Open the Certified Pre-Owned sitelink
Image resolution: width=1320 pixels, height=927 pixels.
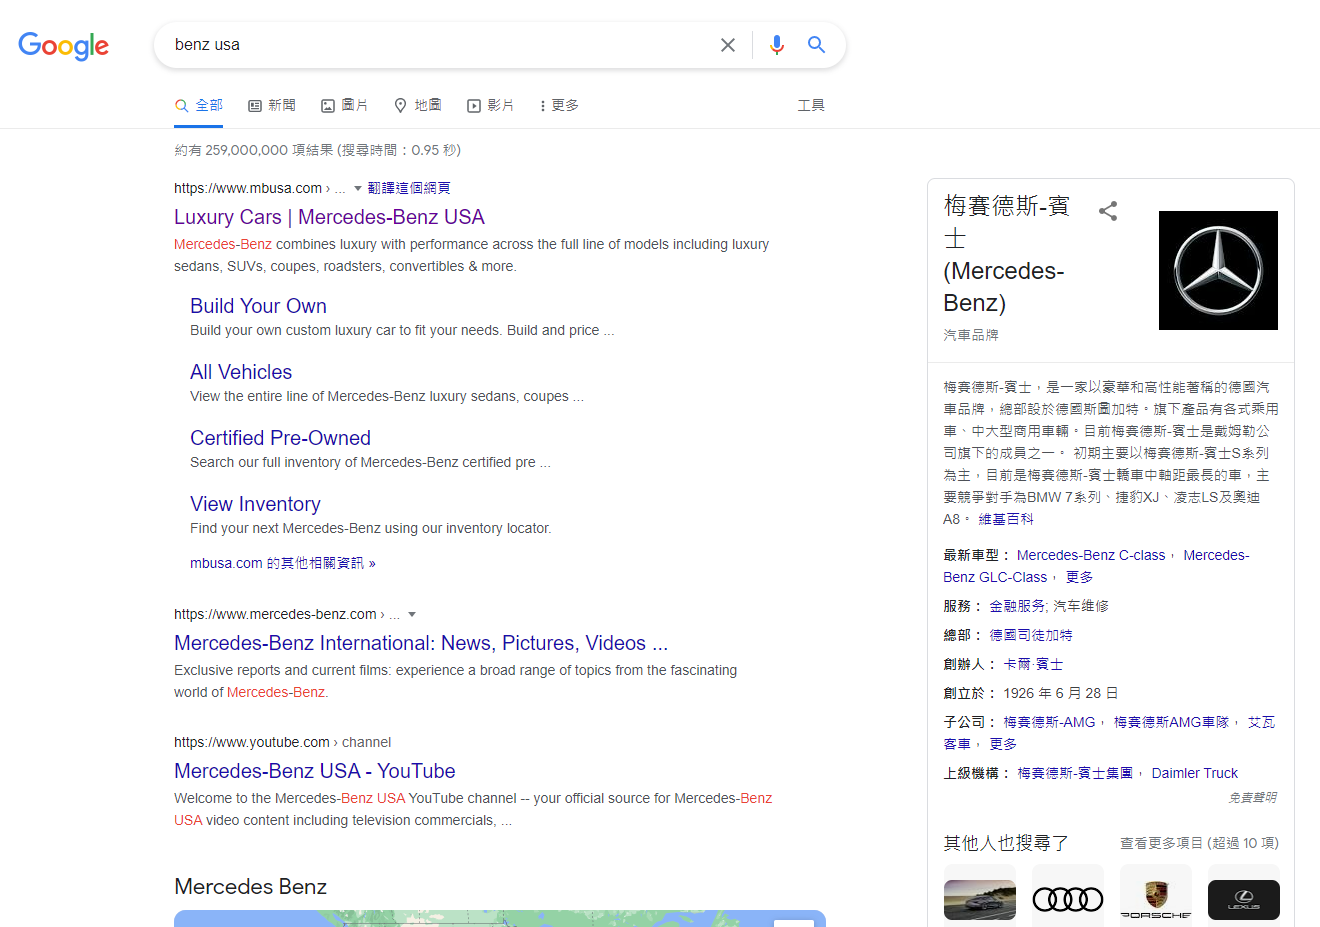pyautogui.click(x=280, y=438)
